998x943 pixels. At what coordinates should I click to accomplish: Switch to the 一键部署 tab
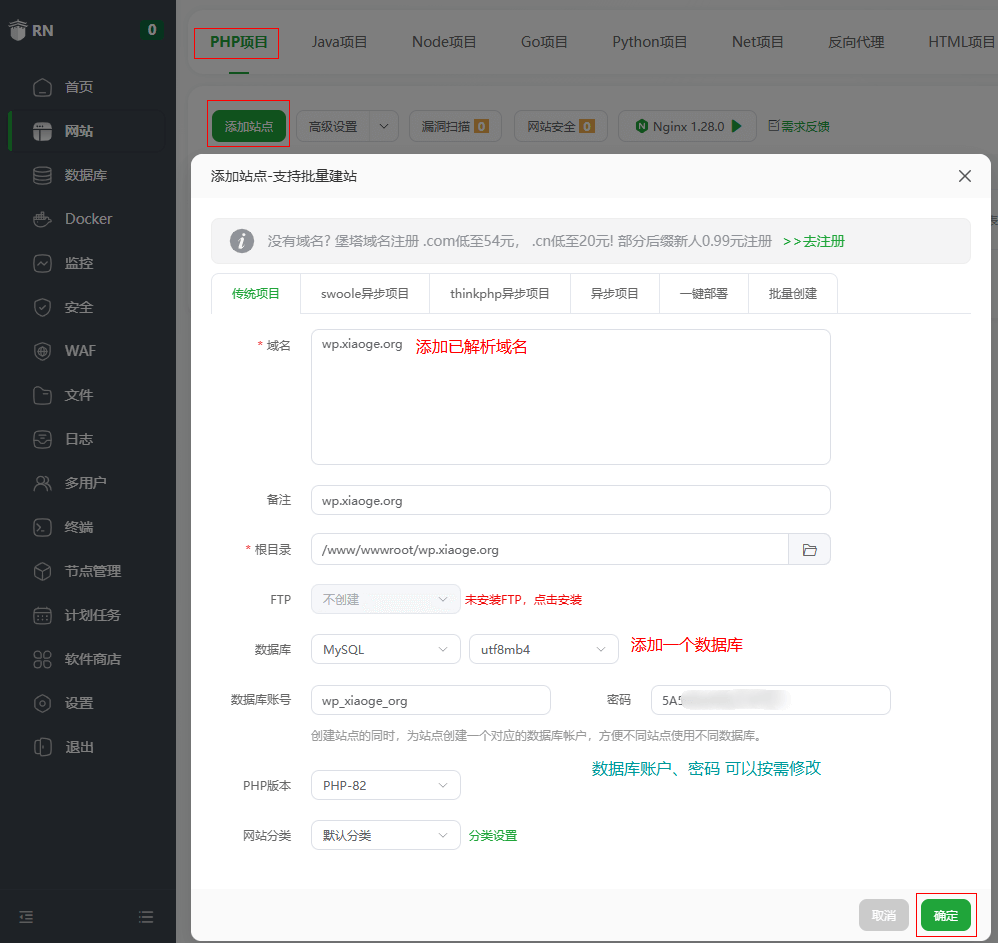pyautogui.click(x=703, y=292)
